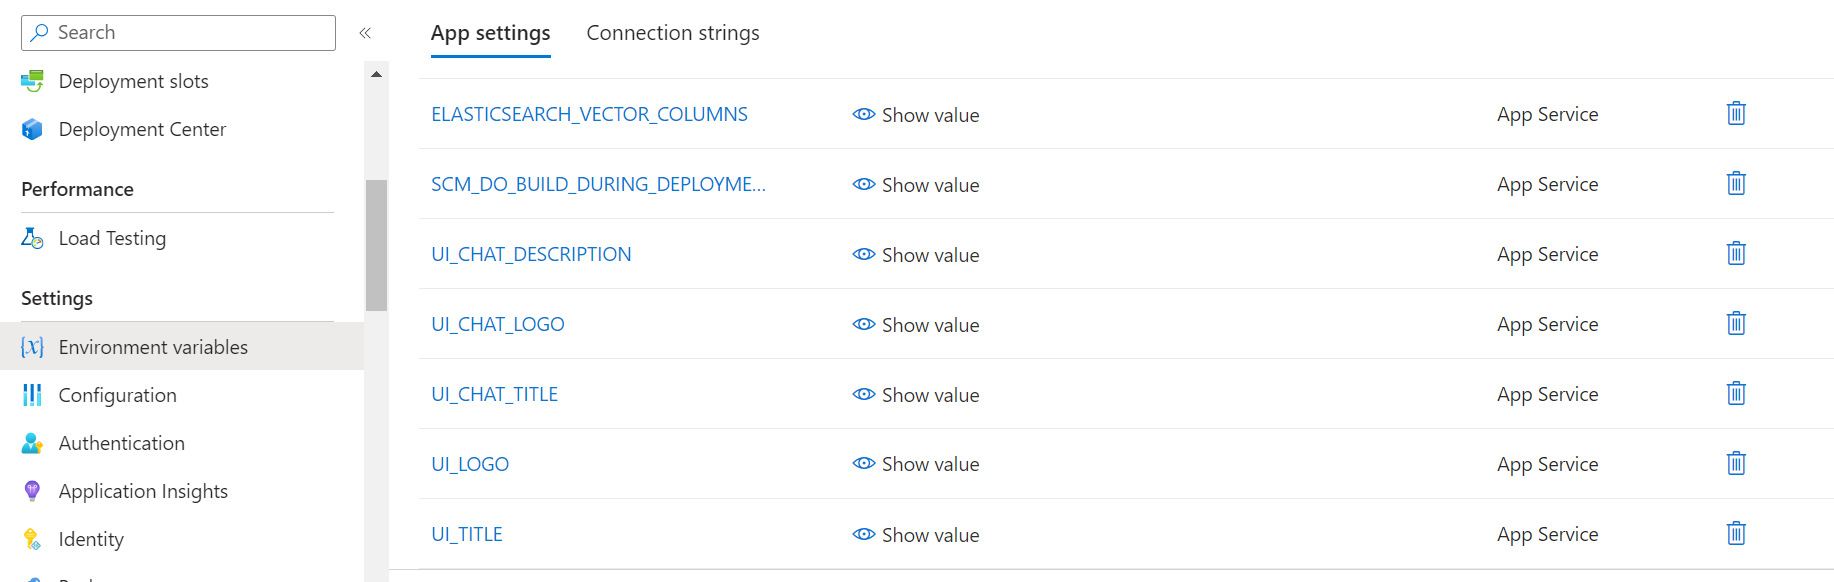Image resolution: width=1834 pixels, height=582 pixels.
Task: Select the App settings tab
Action: [490, 33]
